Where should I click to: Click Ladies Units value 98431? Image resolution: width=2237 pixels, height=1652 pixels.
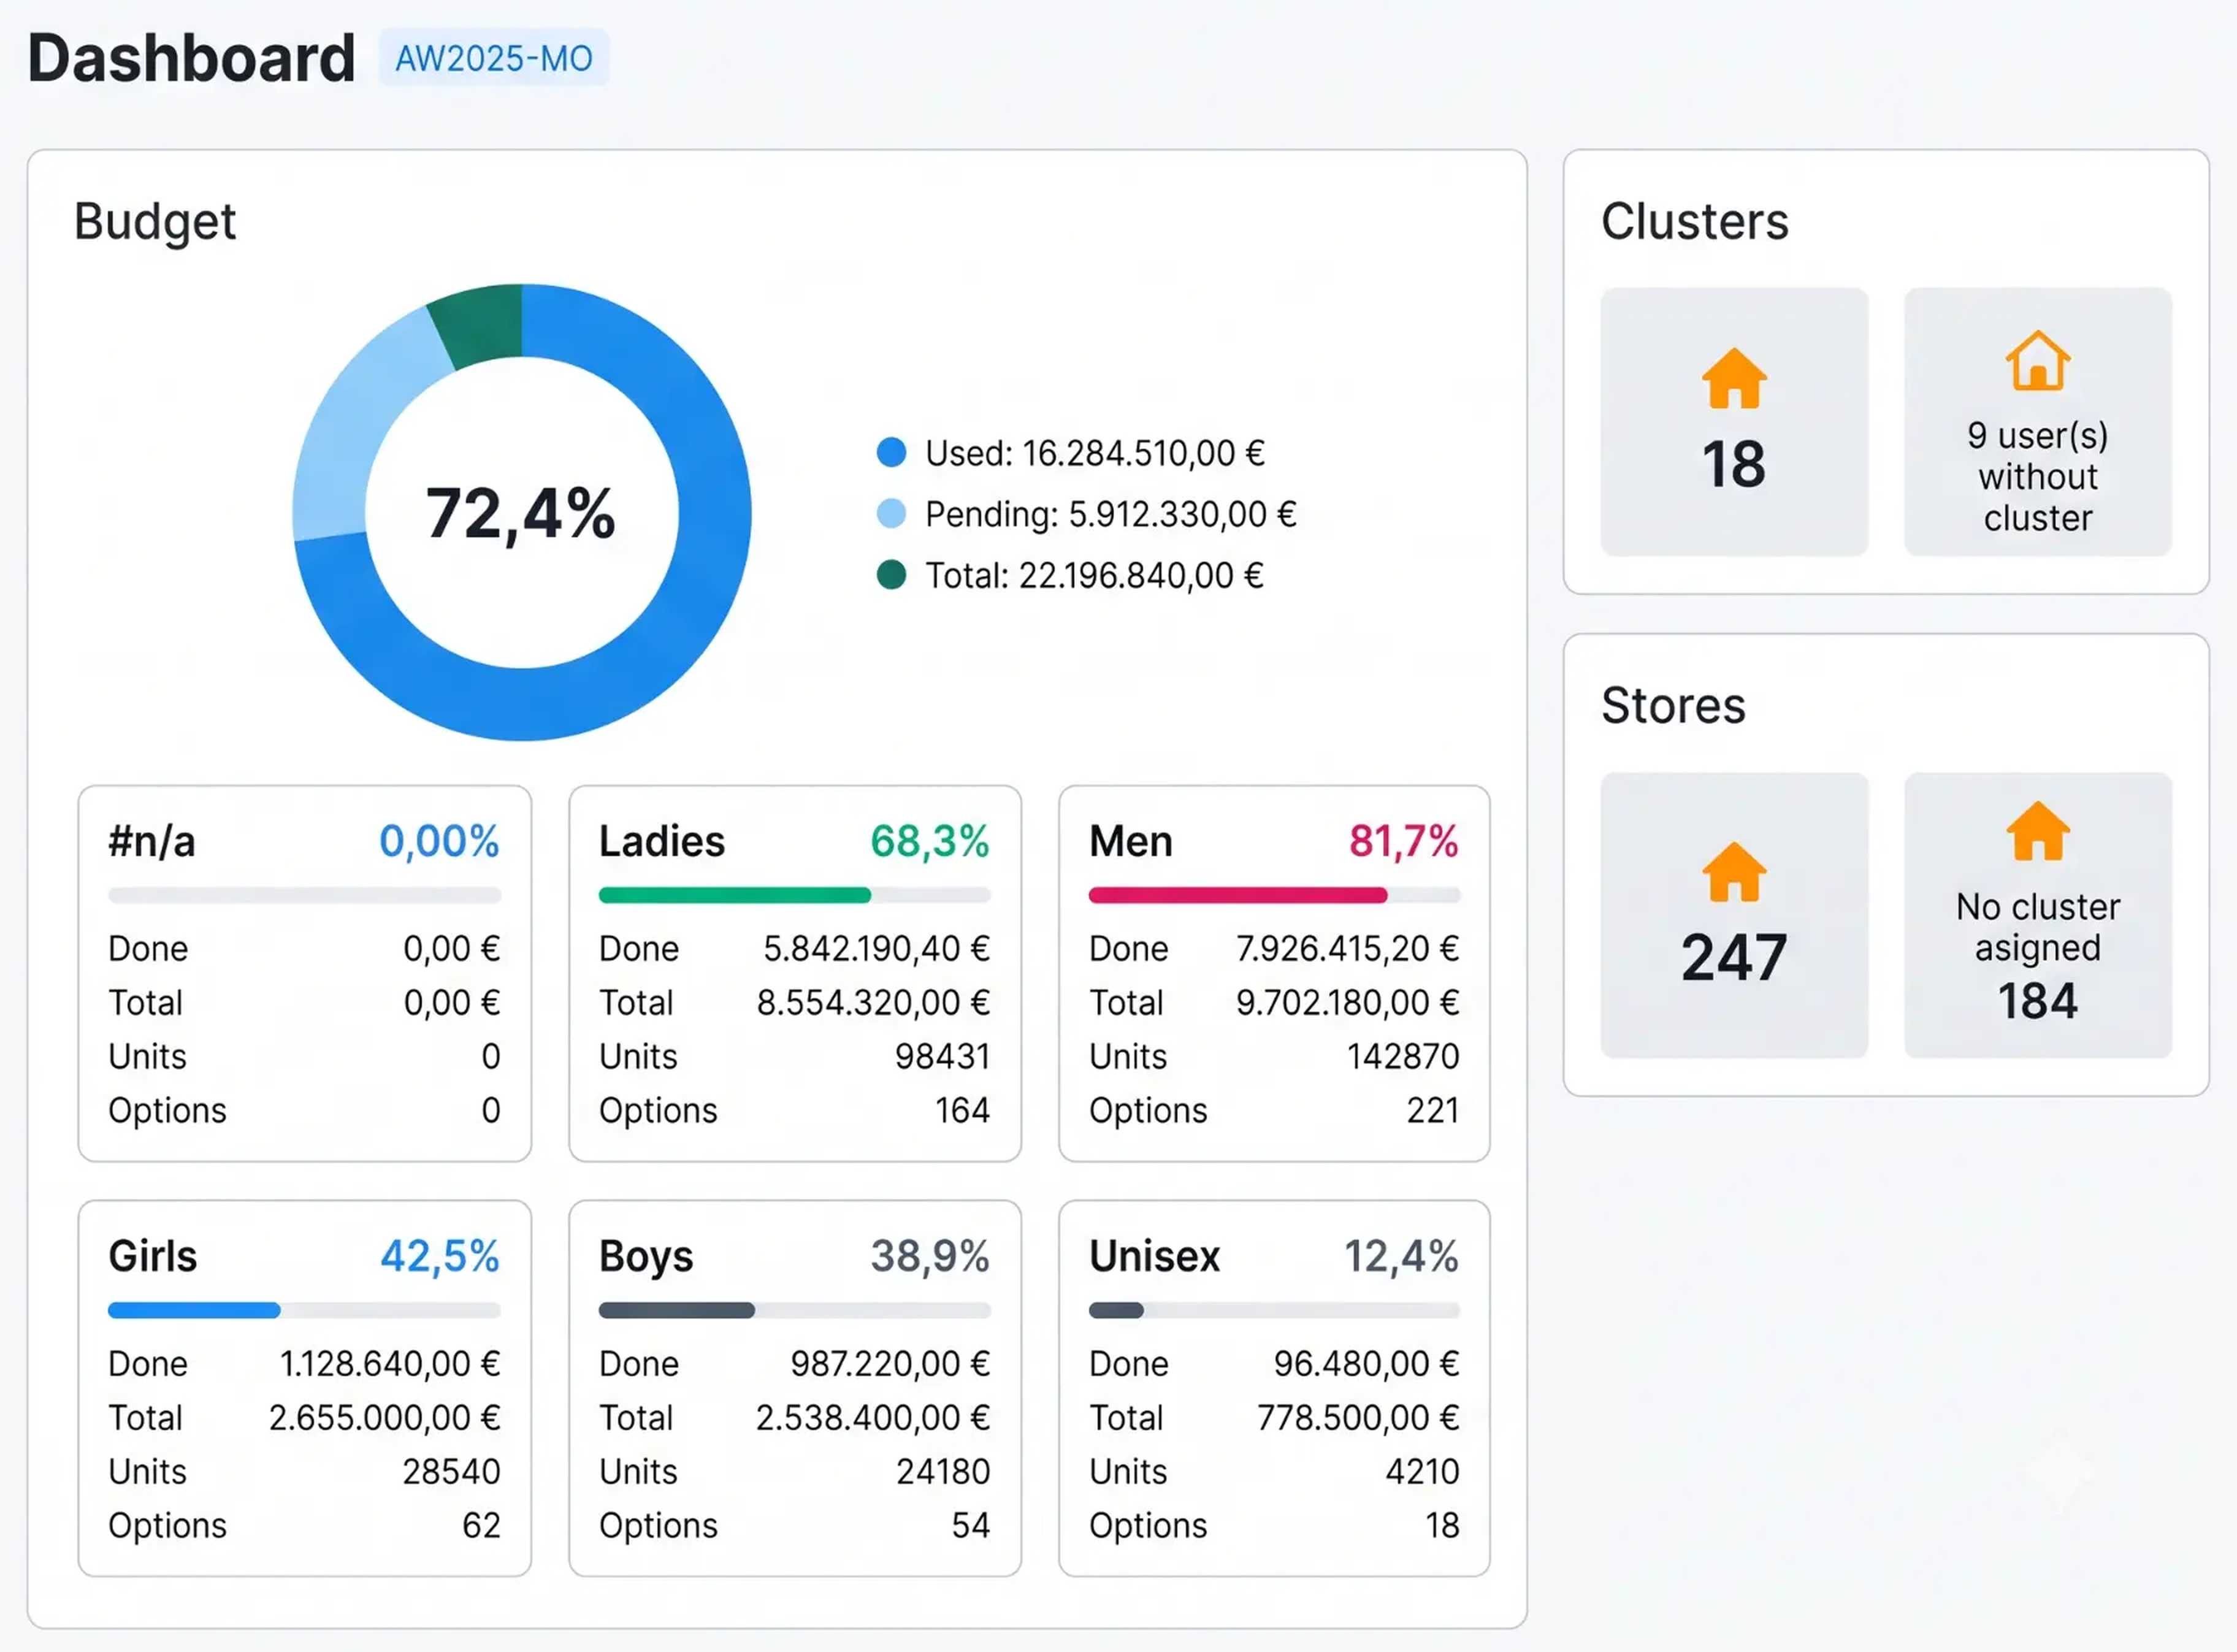point(942,1056)
